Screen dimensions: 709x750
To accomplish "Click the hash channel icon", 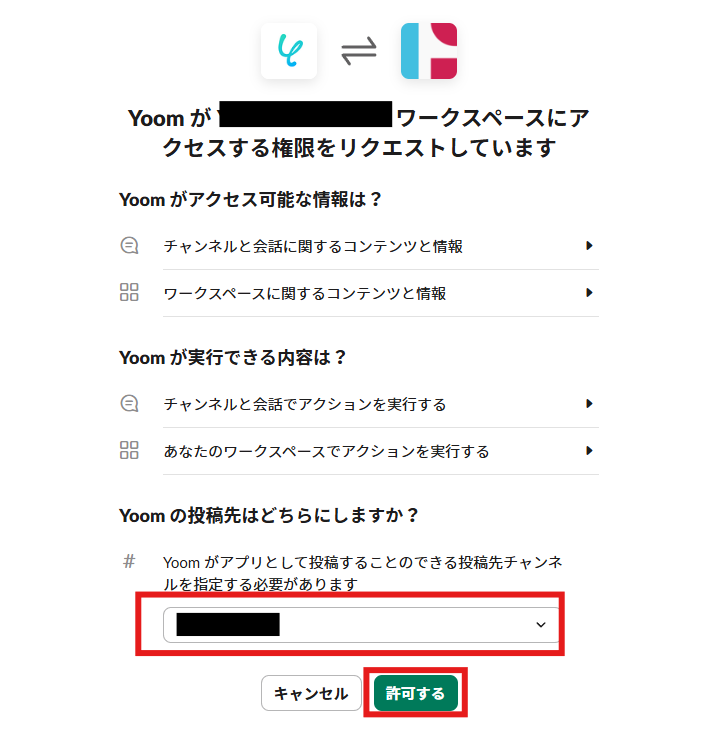I will (129, 561).
